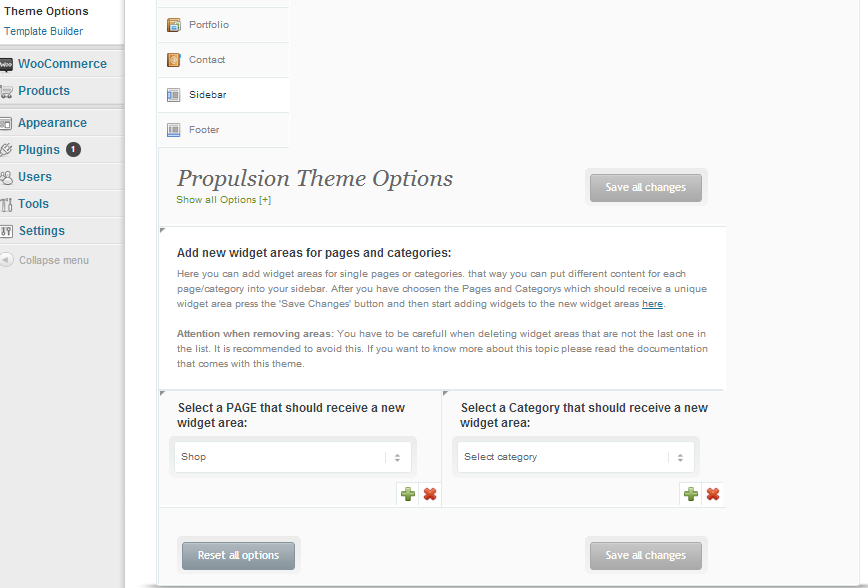868x588 pixels.
Task: Open the Select category dropdown
Action: pos(576,457)
